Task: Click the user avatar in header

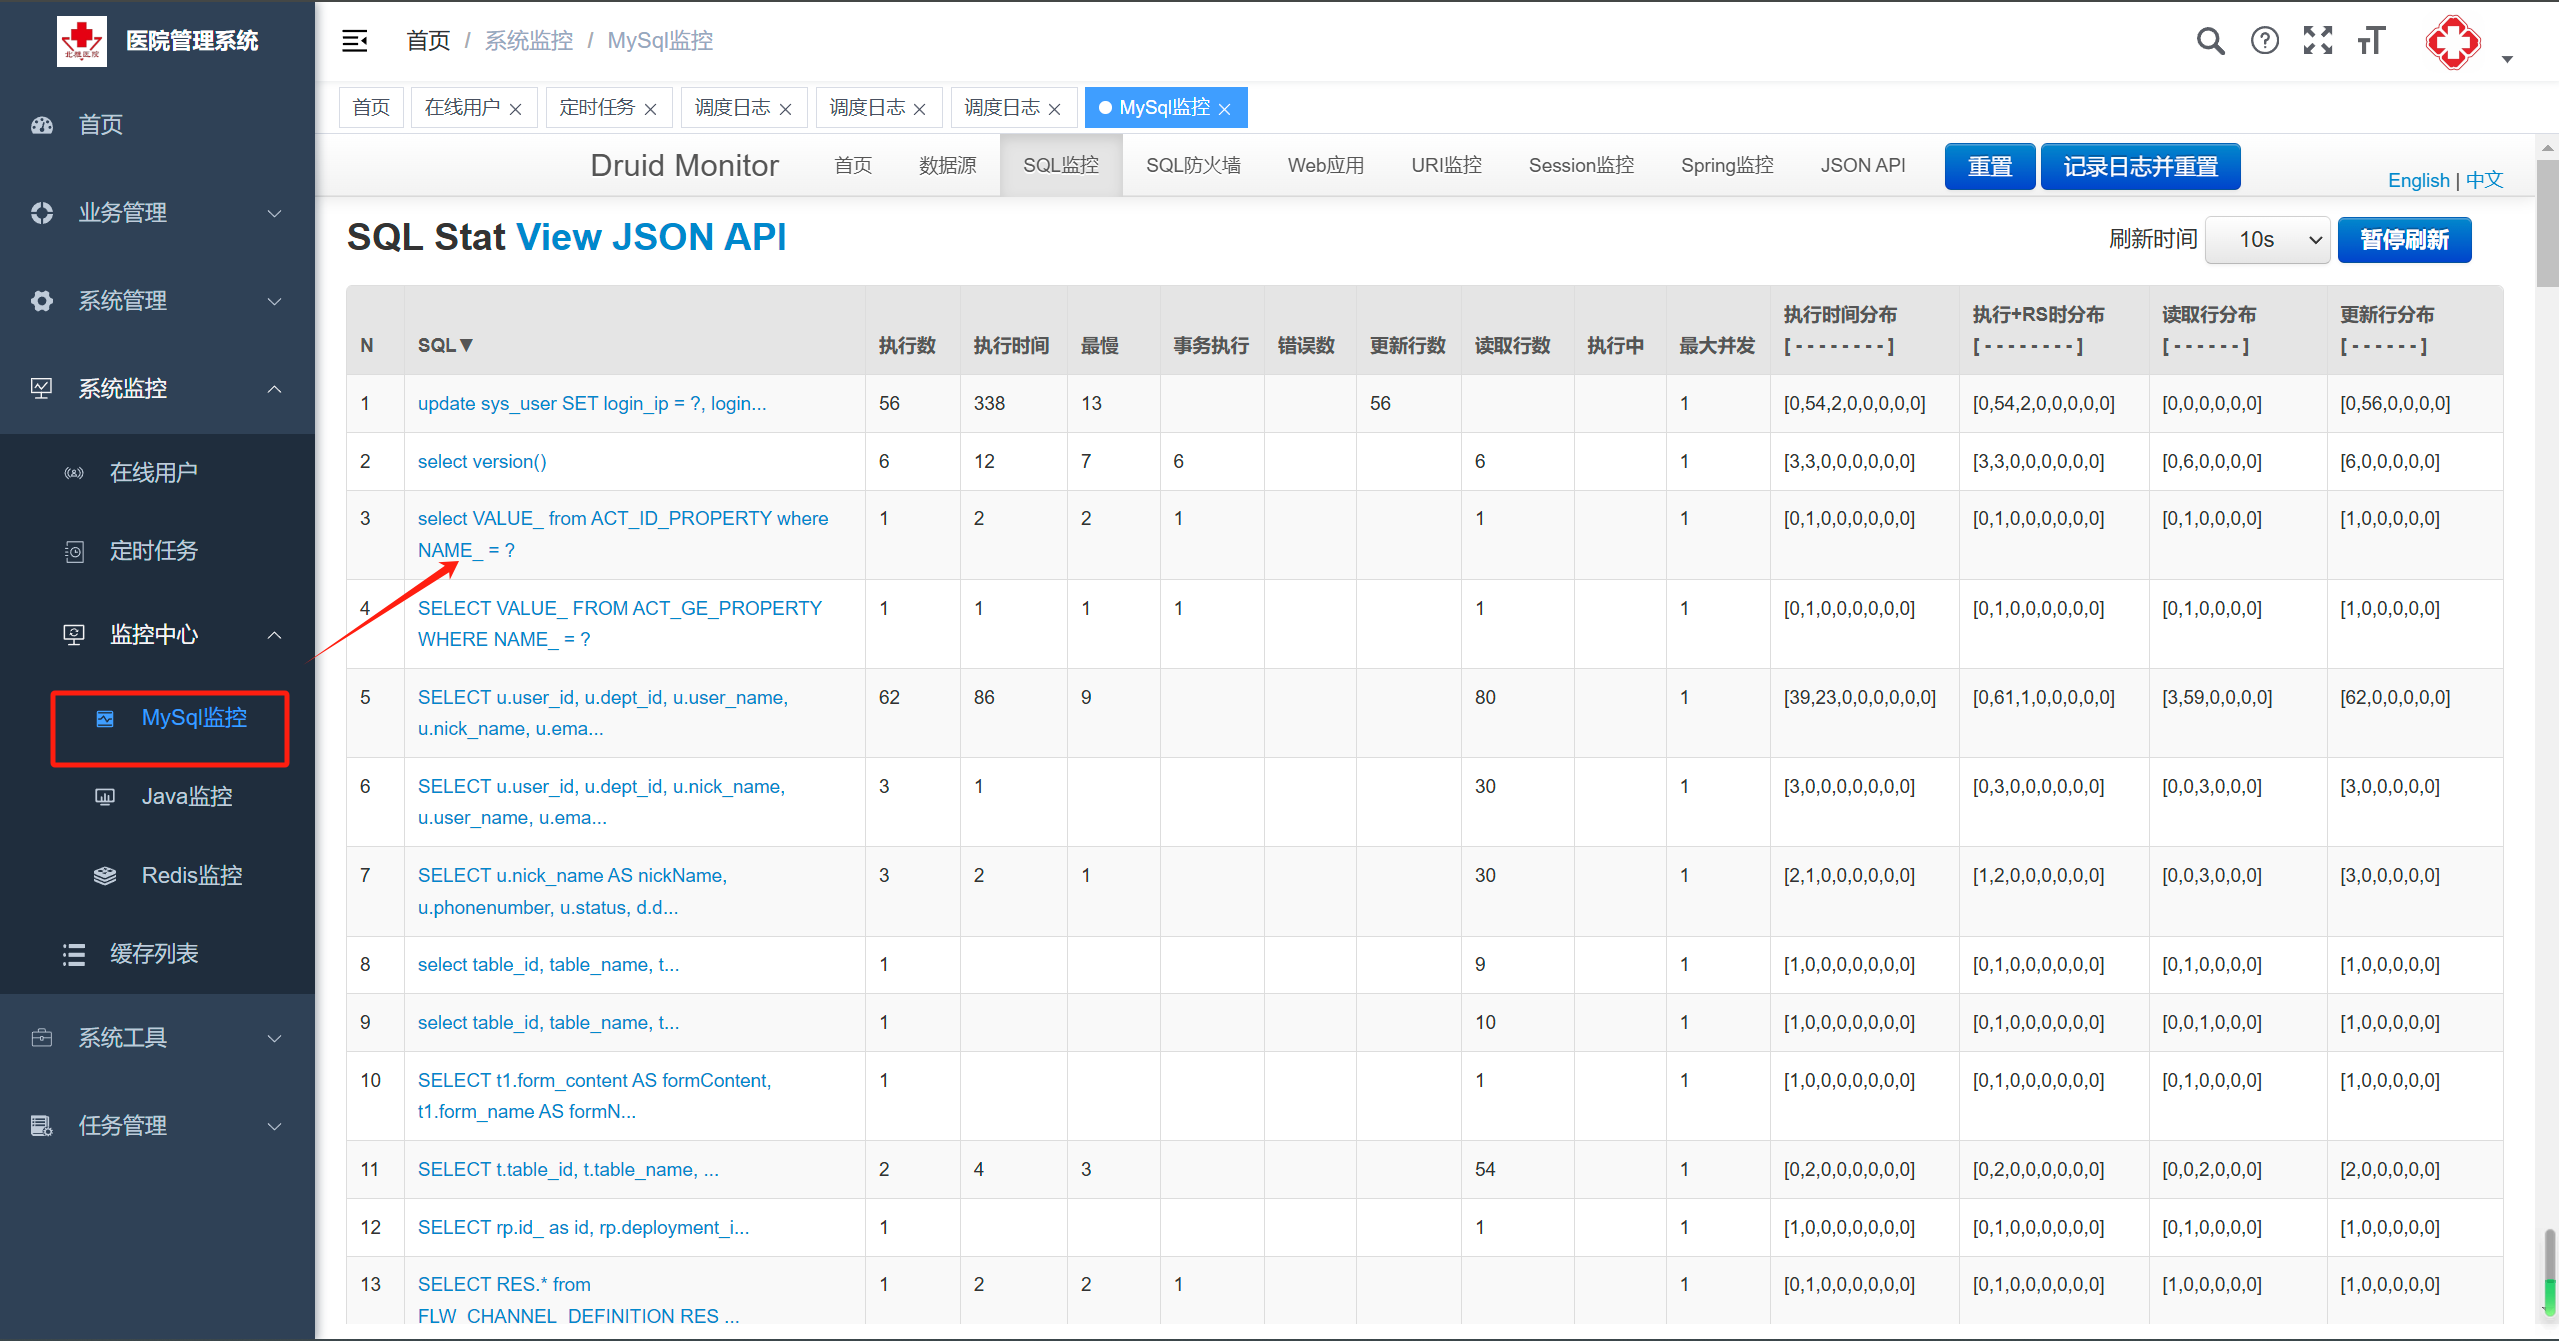Action: pos(2452,43)
